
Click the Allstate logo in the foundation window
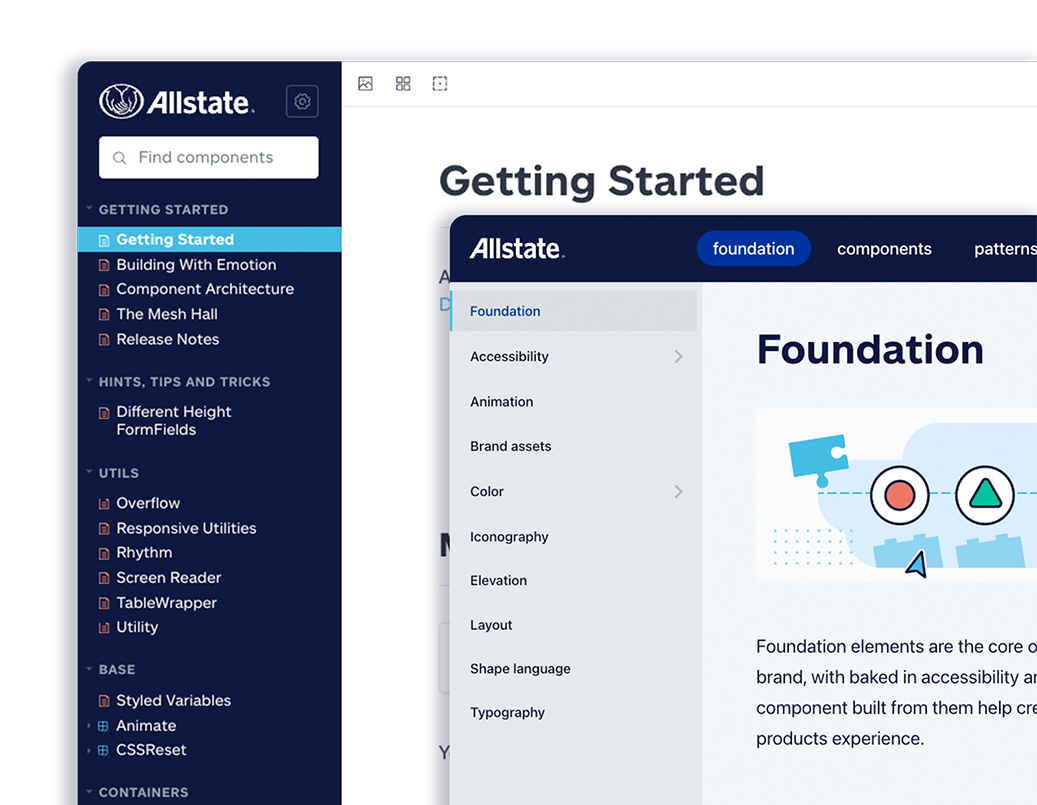click(517, 249)
